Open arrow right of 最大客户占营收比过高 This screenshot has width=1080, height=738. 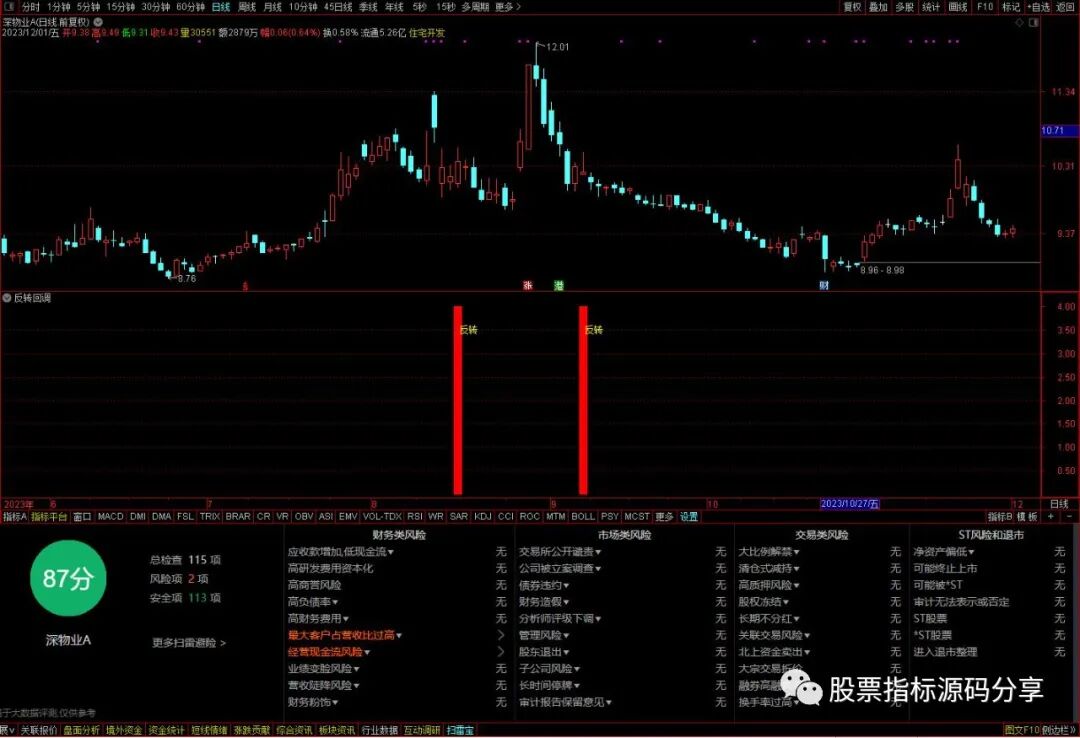pos(501,635)
